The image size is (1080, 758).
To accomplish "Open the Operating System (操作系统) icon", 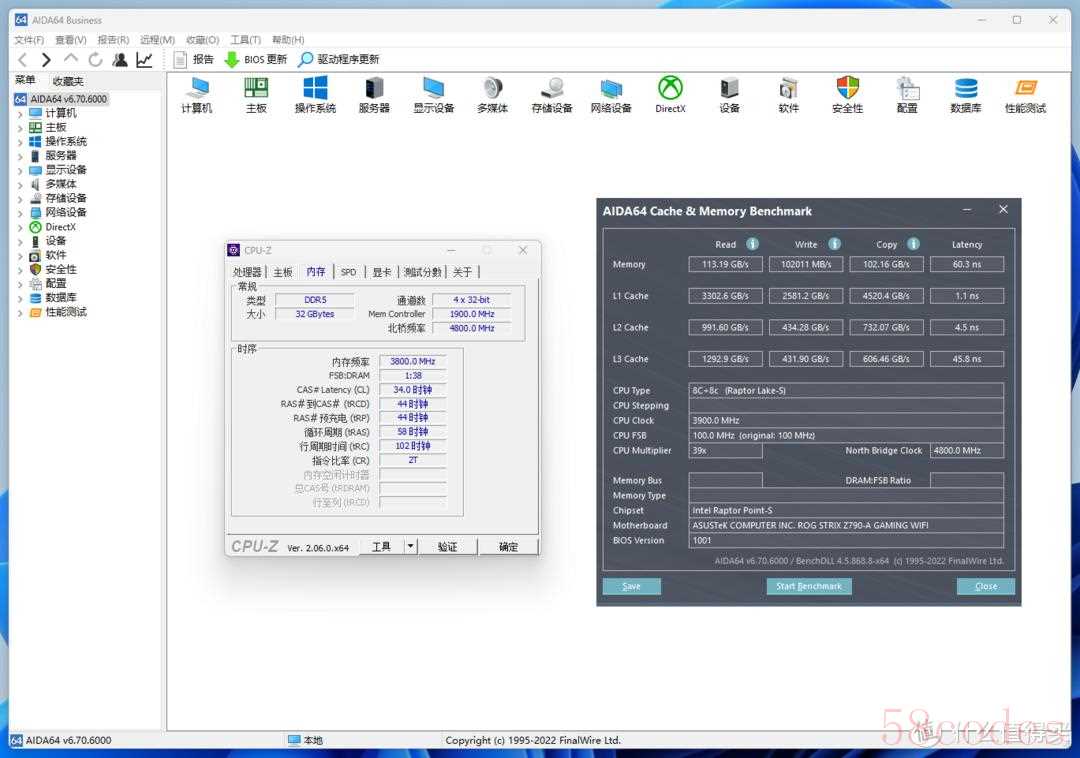I will coord(315,95).
